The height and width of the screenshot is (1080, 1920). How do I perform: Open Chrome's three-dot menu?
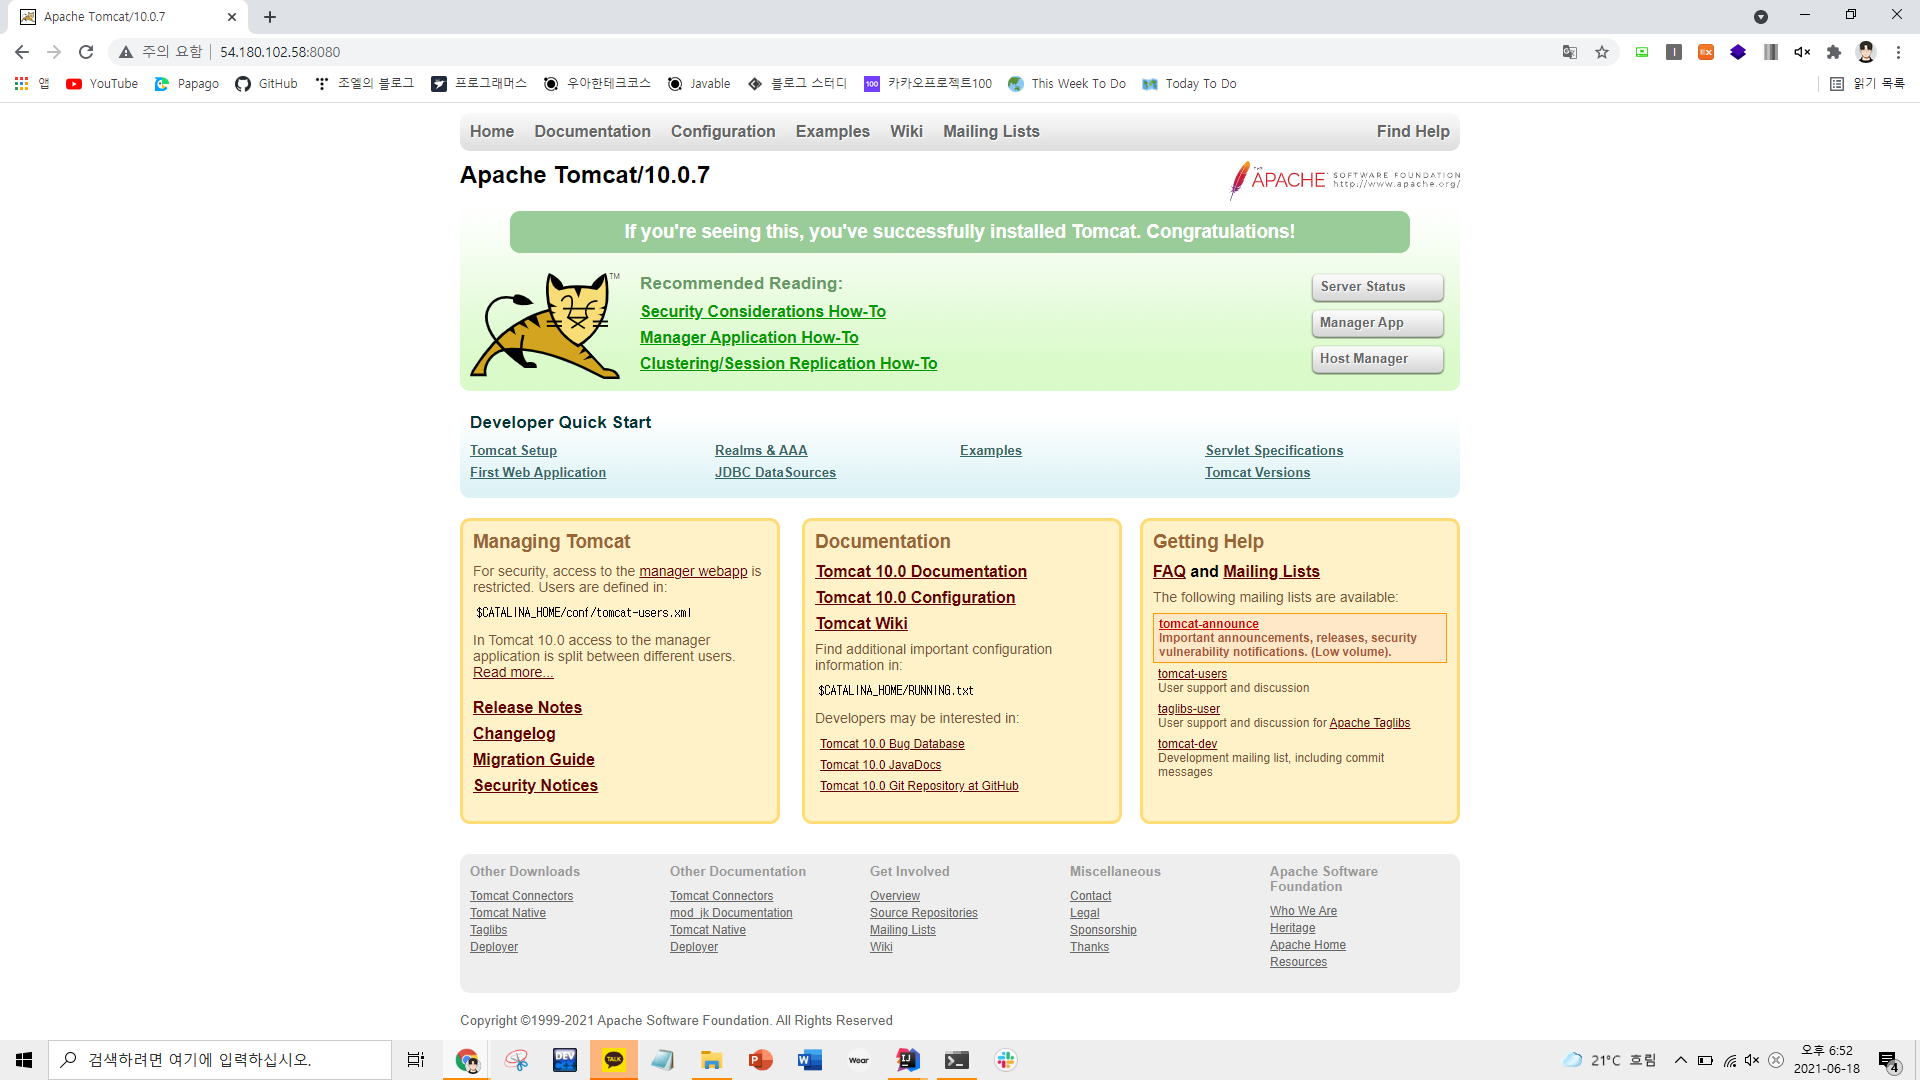point(1898,52)
